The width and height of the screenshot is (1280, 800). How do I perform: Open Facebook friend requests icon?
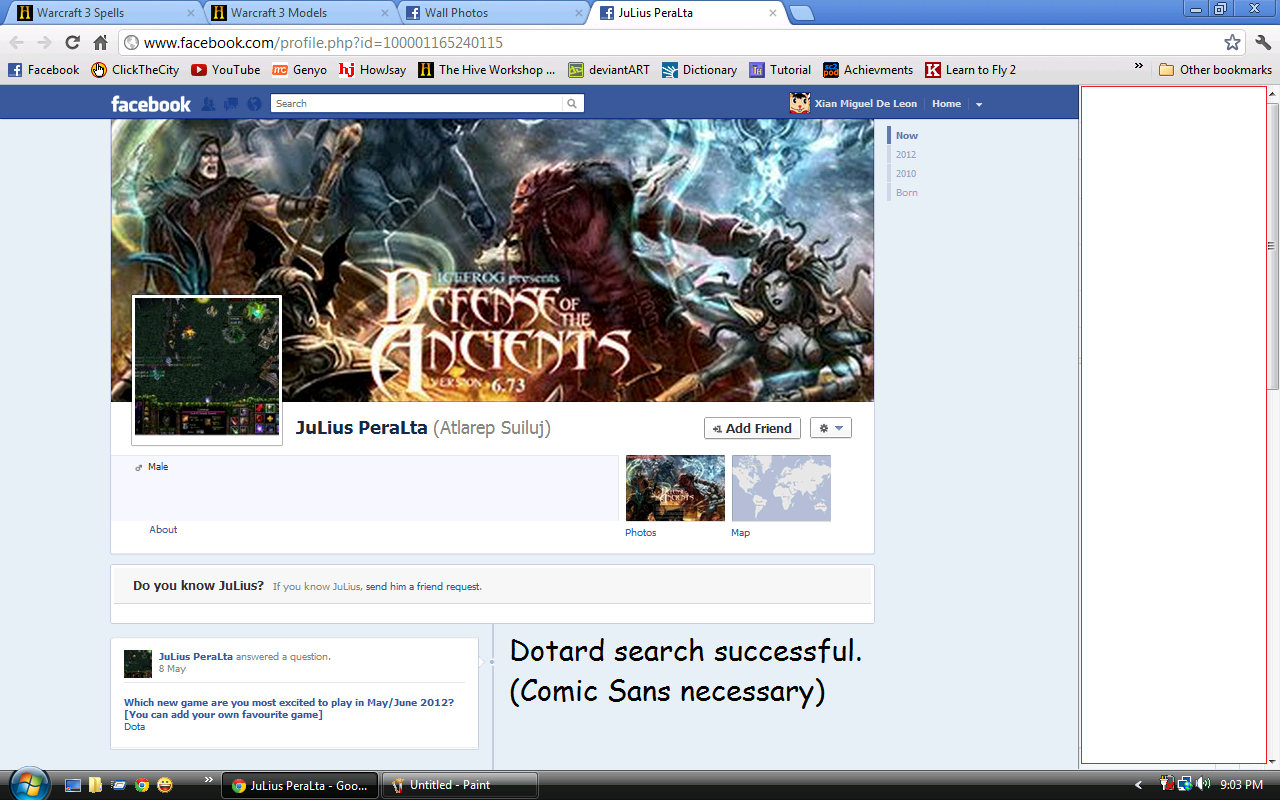(209, 104)
